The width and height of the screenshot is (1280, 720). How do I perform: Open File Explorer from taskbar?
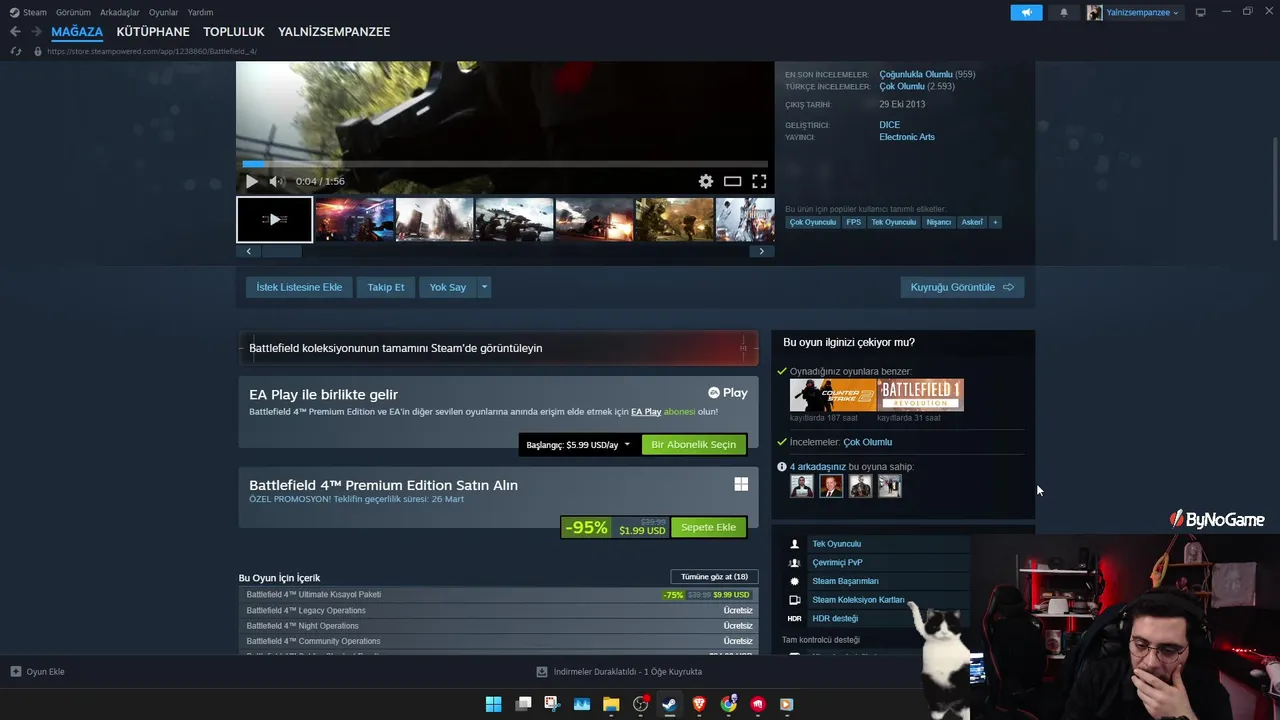(611, 704)
